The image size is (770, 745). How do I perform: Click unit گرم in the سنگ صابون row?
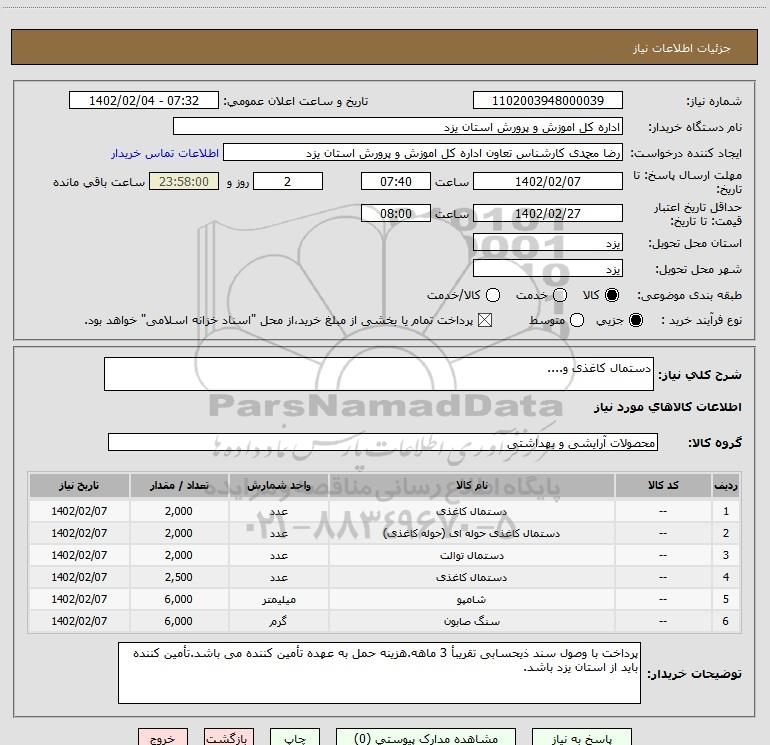coord(278,622)
